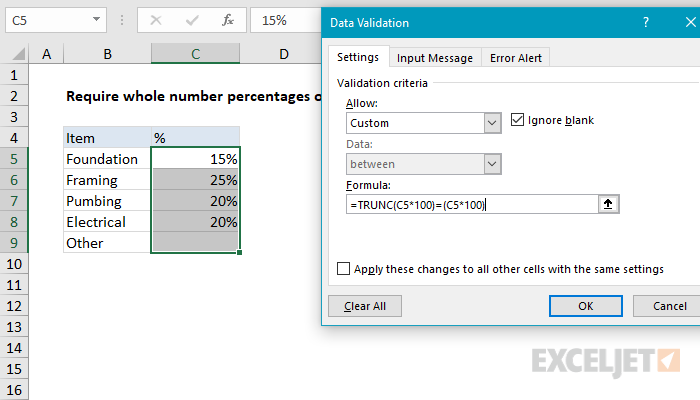Click the Name Box showing C5
Viewport: 700px width, 400px height.
click(x=56, y=20)
